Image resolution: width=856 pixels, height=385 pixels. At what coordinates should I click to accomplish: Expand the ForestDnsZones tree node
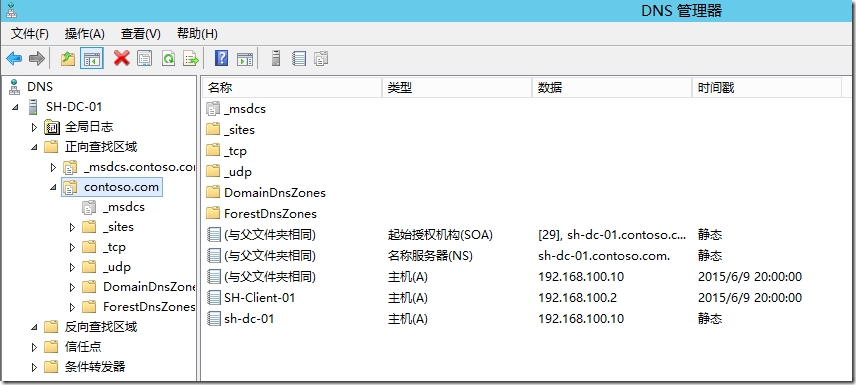[72, 307]
